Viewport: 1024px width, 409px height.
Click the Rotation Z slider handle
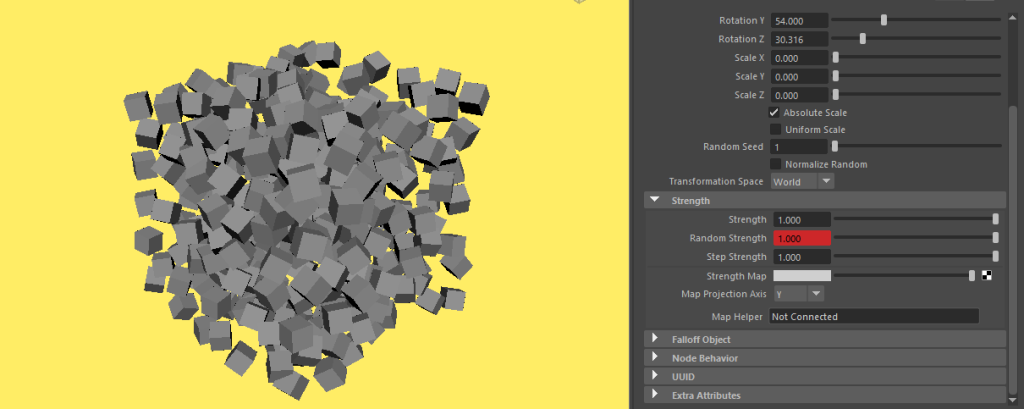(863, 39)
